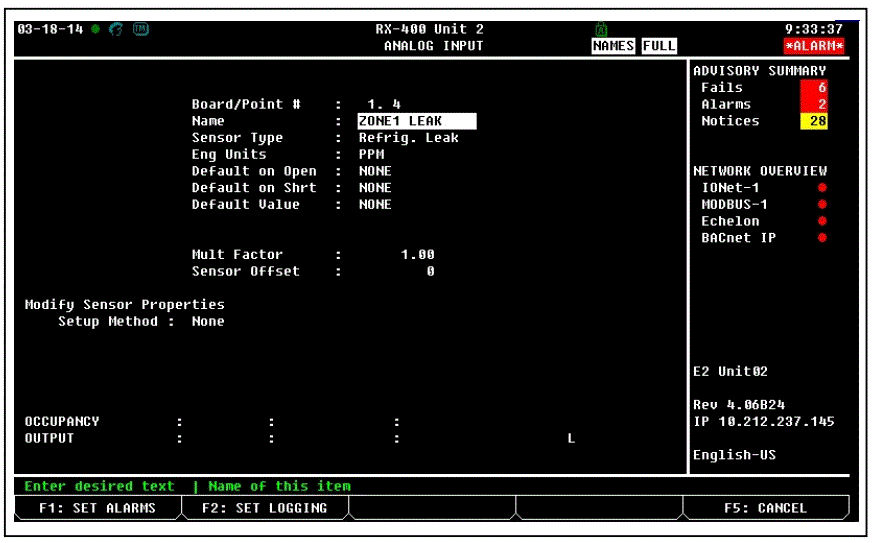Click the green status dot beside the date
This screenshot has height=543, width=874.
(x=96, y=29)
